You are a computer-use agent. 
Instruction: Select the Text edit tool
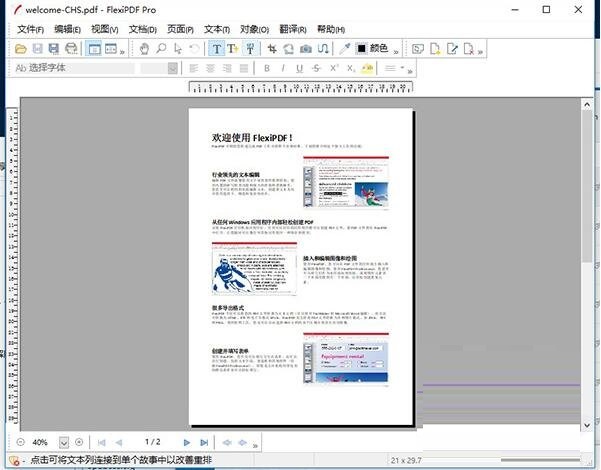pos(217,48)
